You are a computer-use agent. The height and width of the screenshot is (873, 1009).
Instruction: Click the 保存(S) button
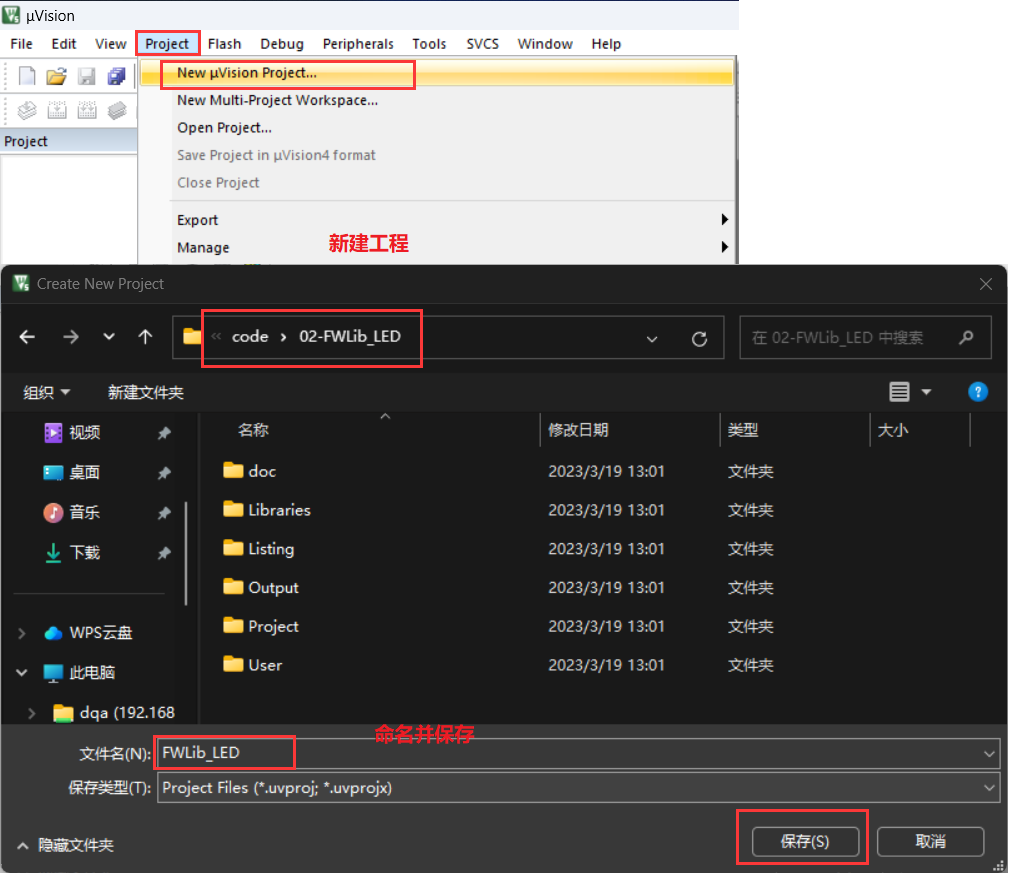coord(805,841)
